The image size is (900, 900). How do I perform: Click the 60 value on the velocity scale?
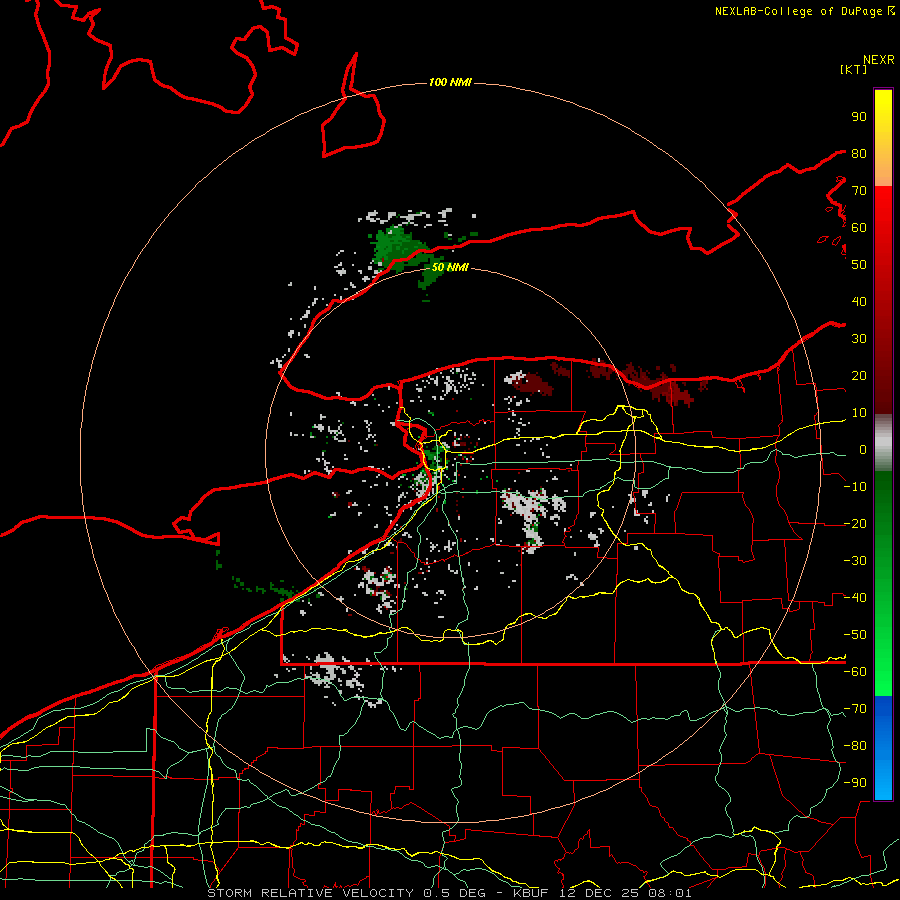pos(859,227)
